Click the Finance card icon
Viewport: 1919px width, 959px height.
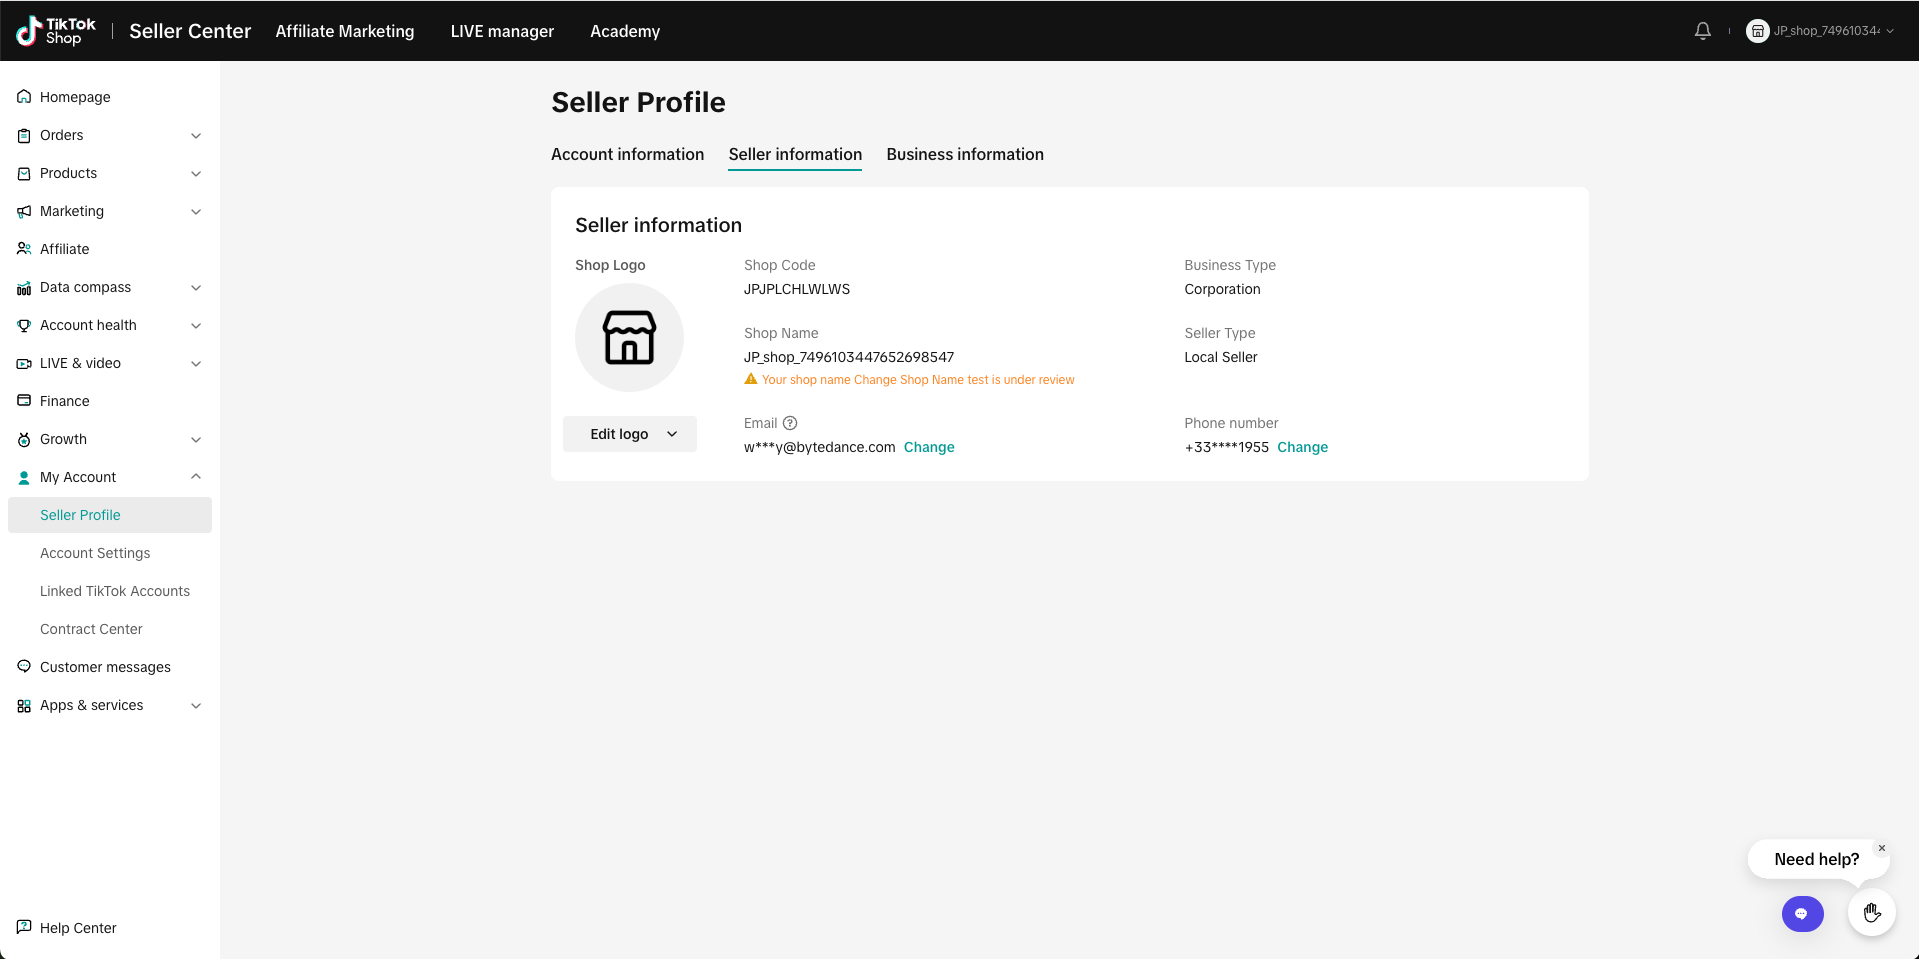click(24, 401)
